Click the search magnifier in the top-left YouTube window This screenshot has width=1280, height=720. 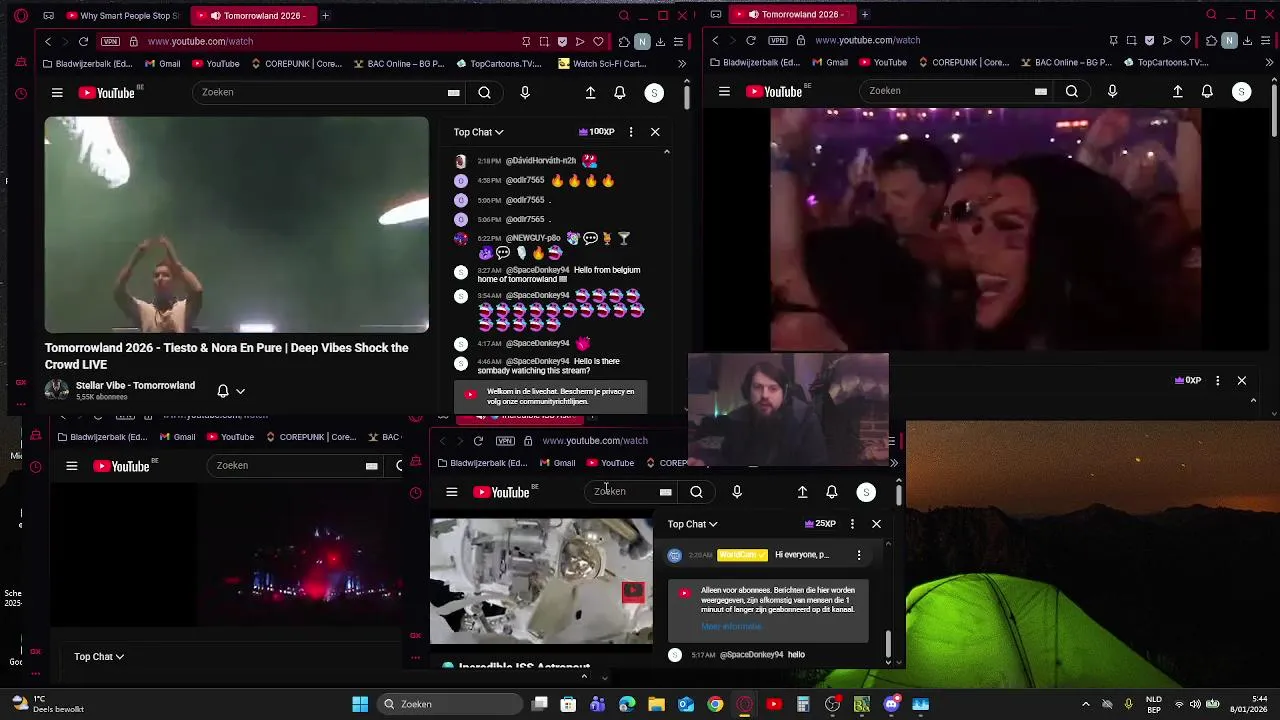484,93
